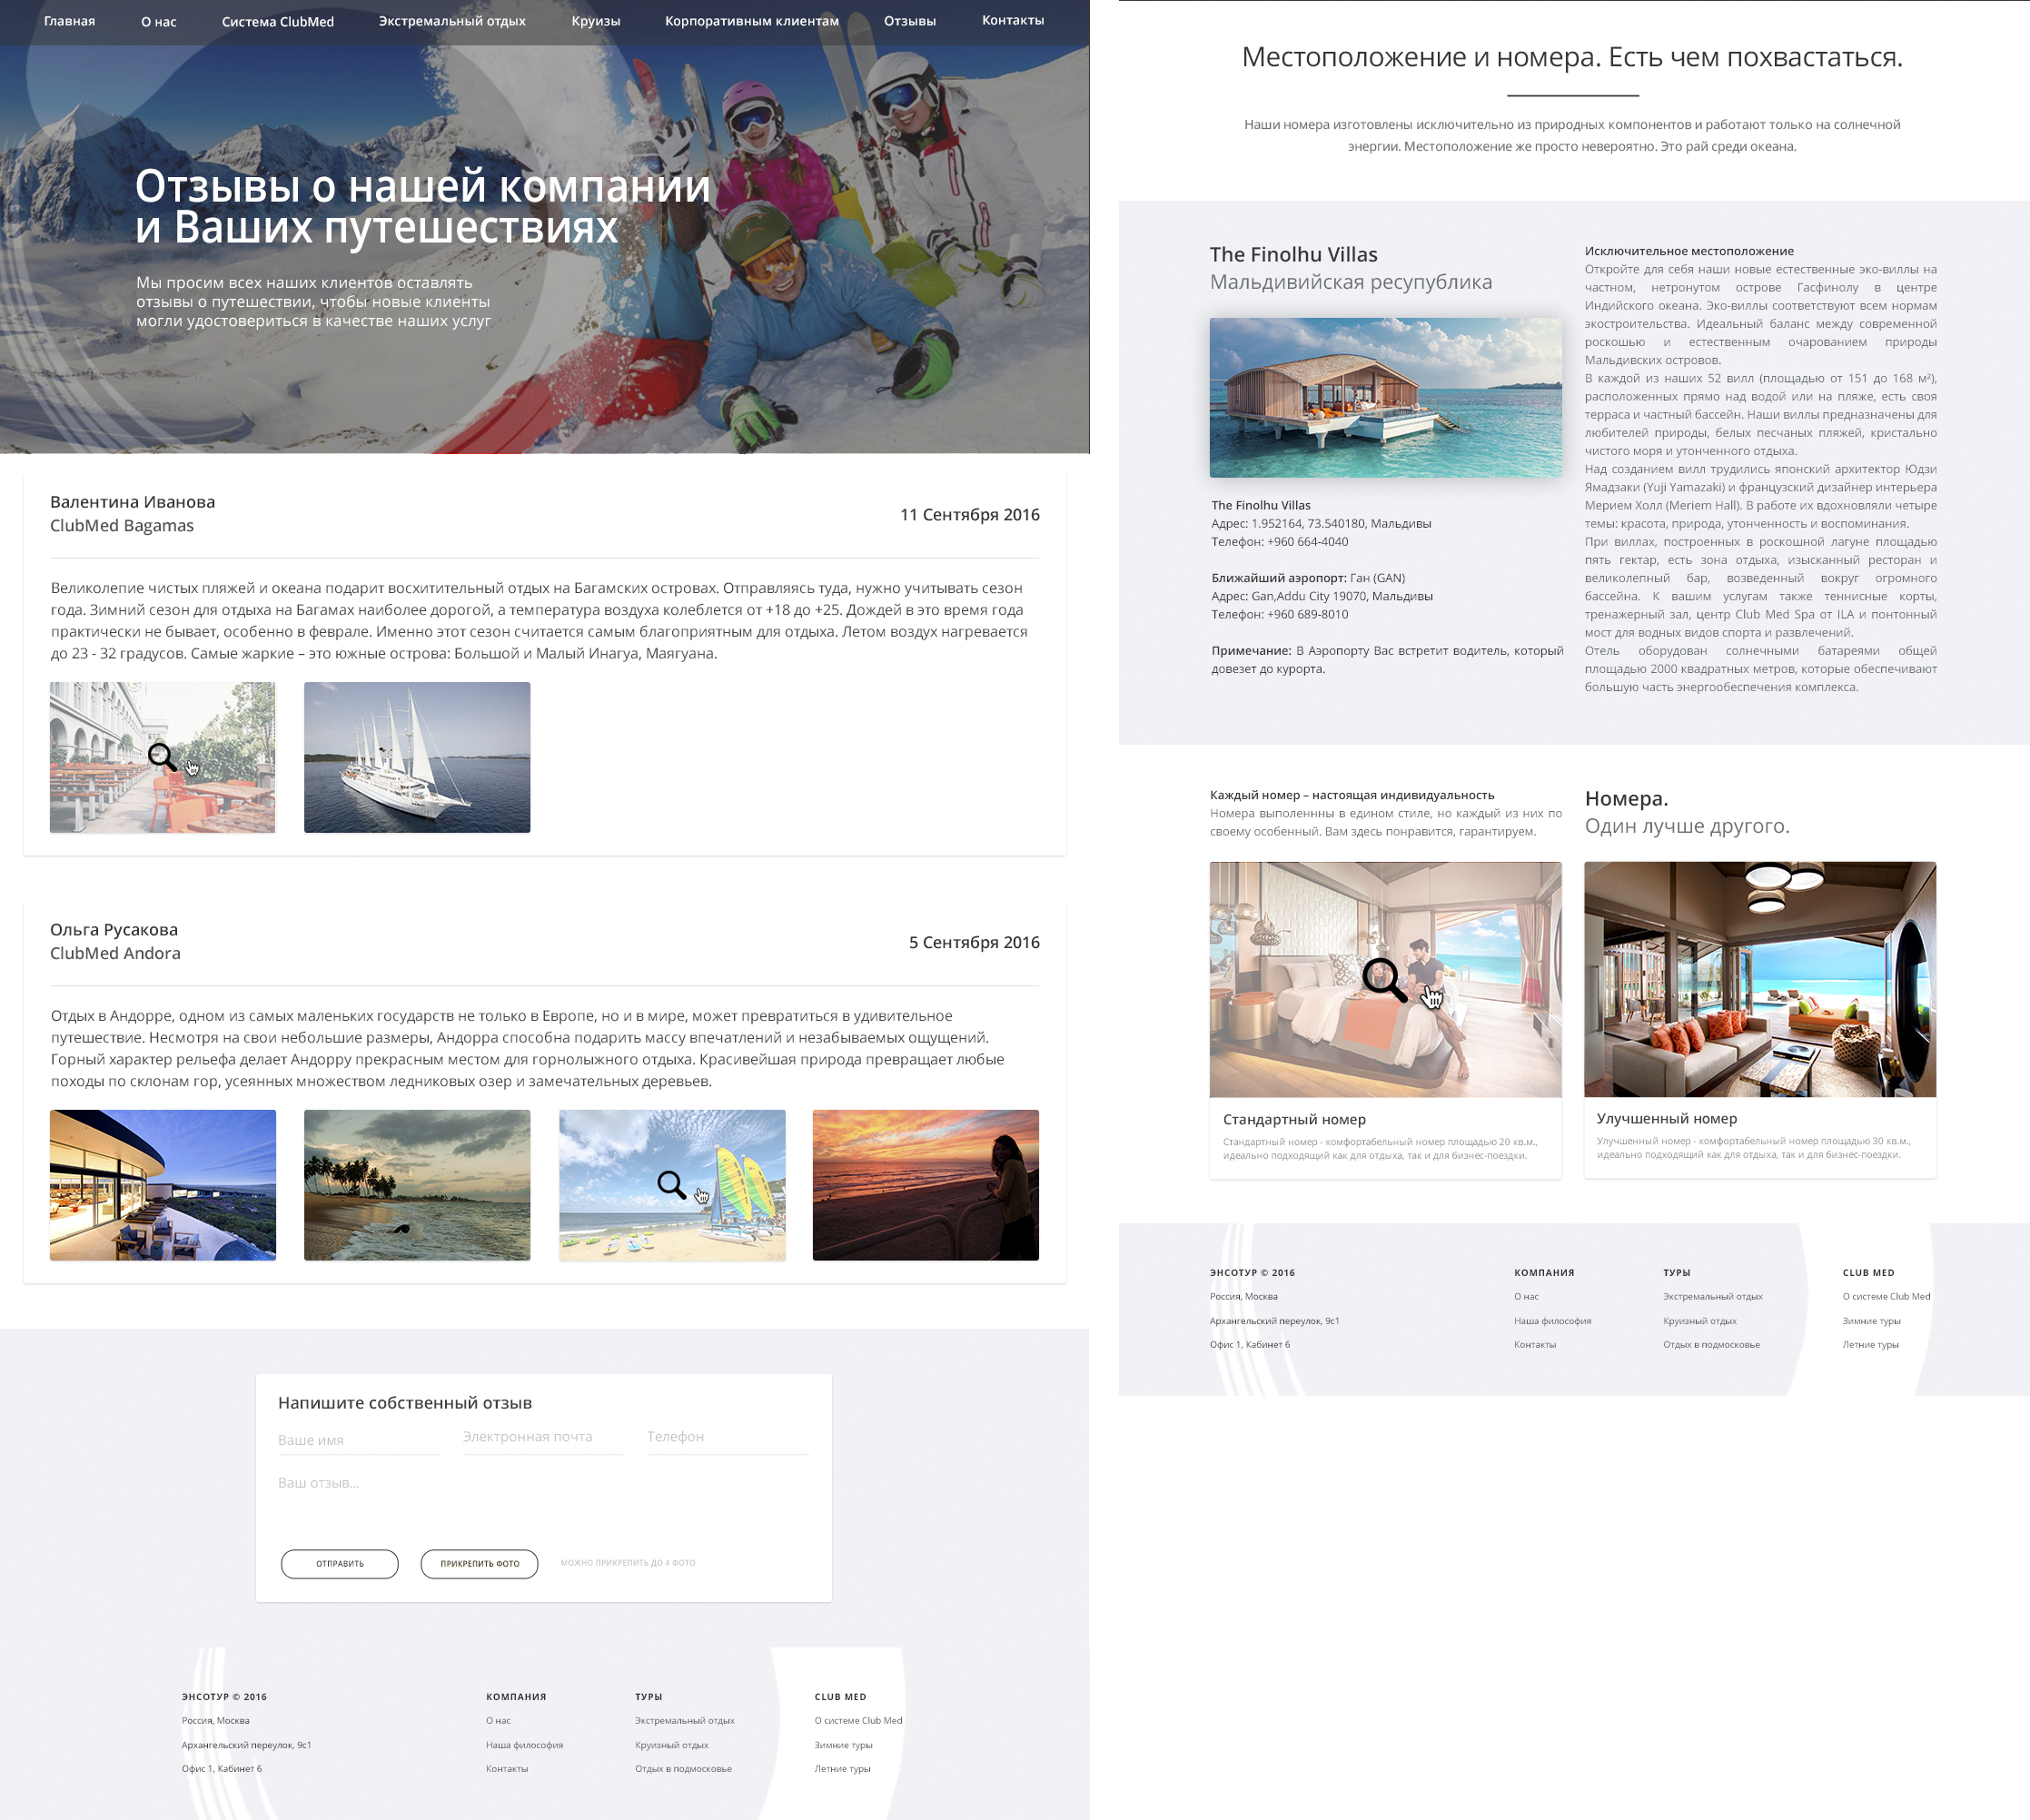
Task: Open the sunset silhouette photo thumbnail
Action: click(925, 1185)
